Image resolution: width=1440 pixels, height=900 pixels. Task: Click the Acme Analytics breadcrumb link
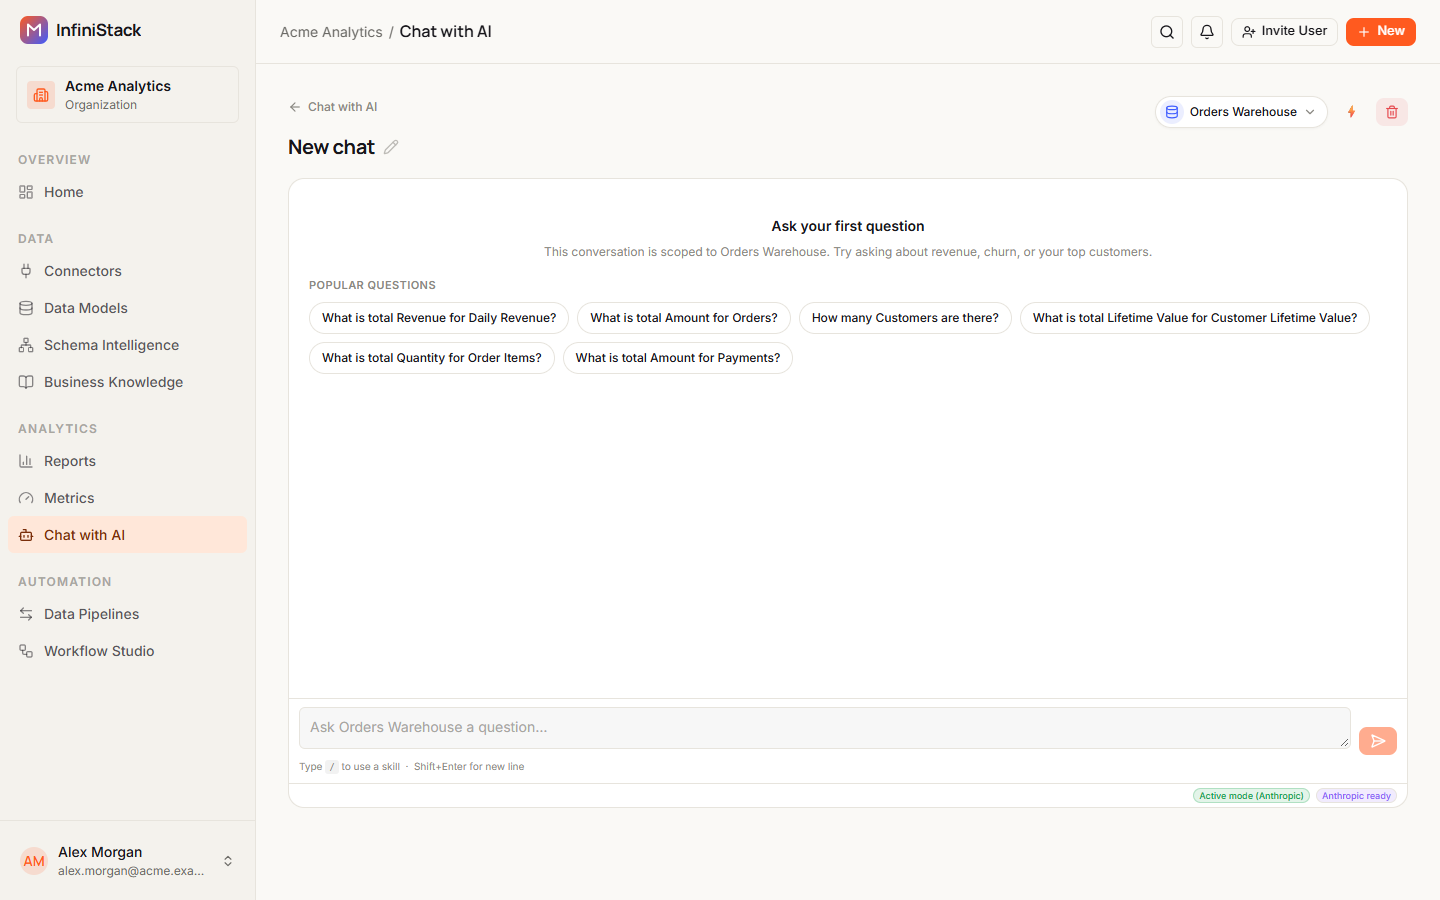tap(331, 32)
